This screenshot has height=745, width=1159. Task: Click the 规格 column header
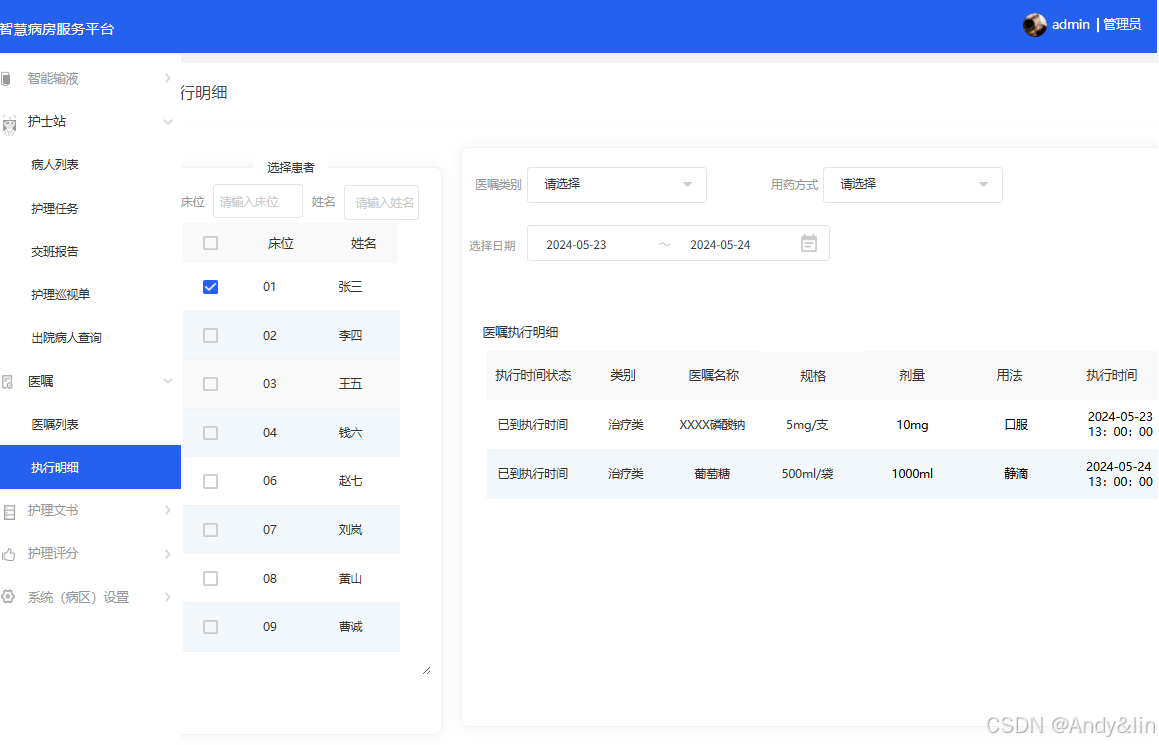[812, 375]
